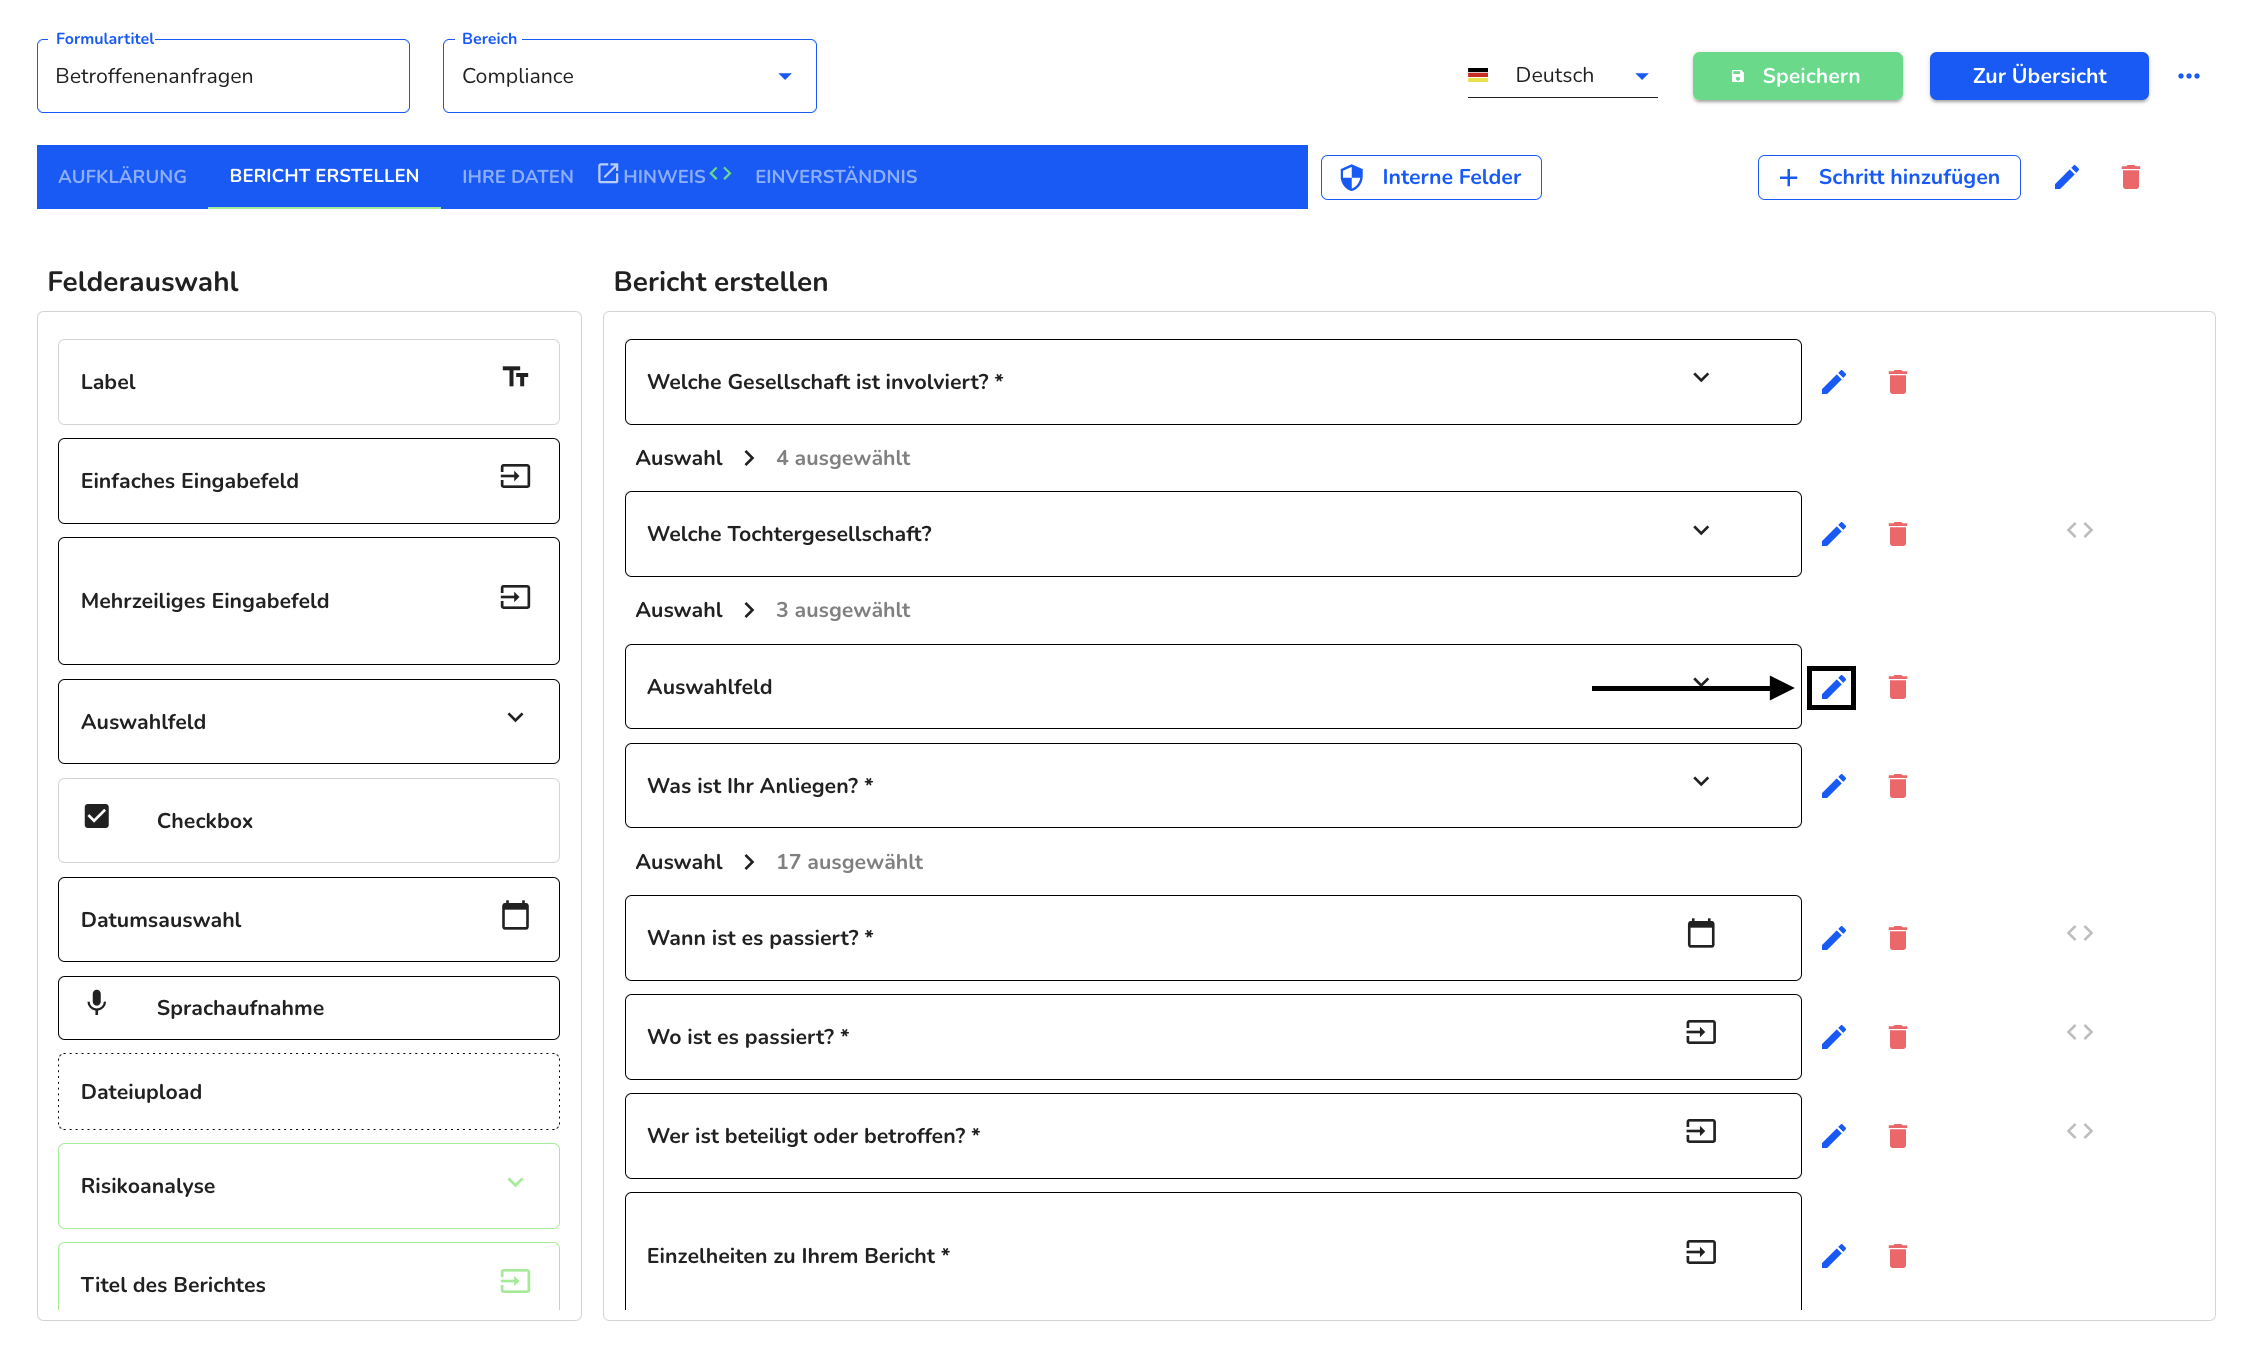Click the calendar icon in 'Wann ist es passiert?'

click(1701, 933)
